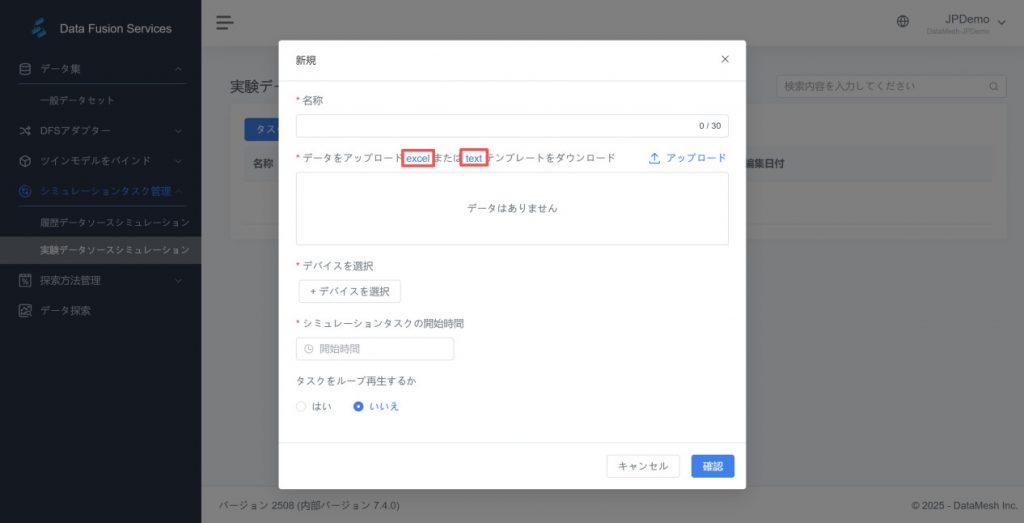This screenshot has height=523, width=1024.
Task: Toggle the hamburger sidebar collapse icon
Action: [x=224, y=22]
